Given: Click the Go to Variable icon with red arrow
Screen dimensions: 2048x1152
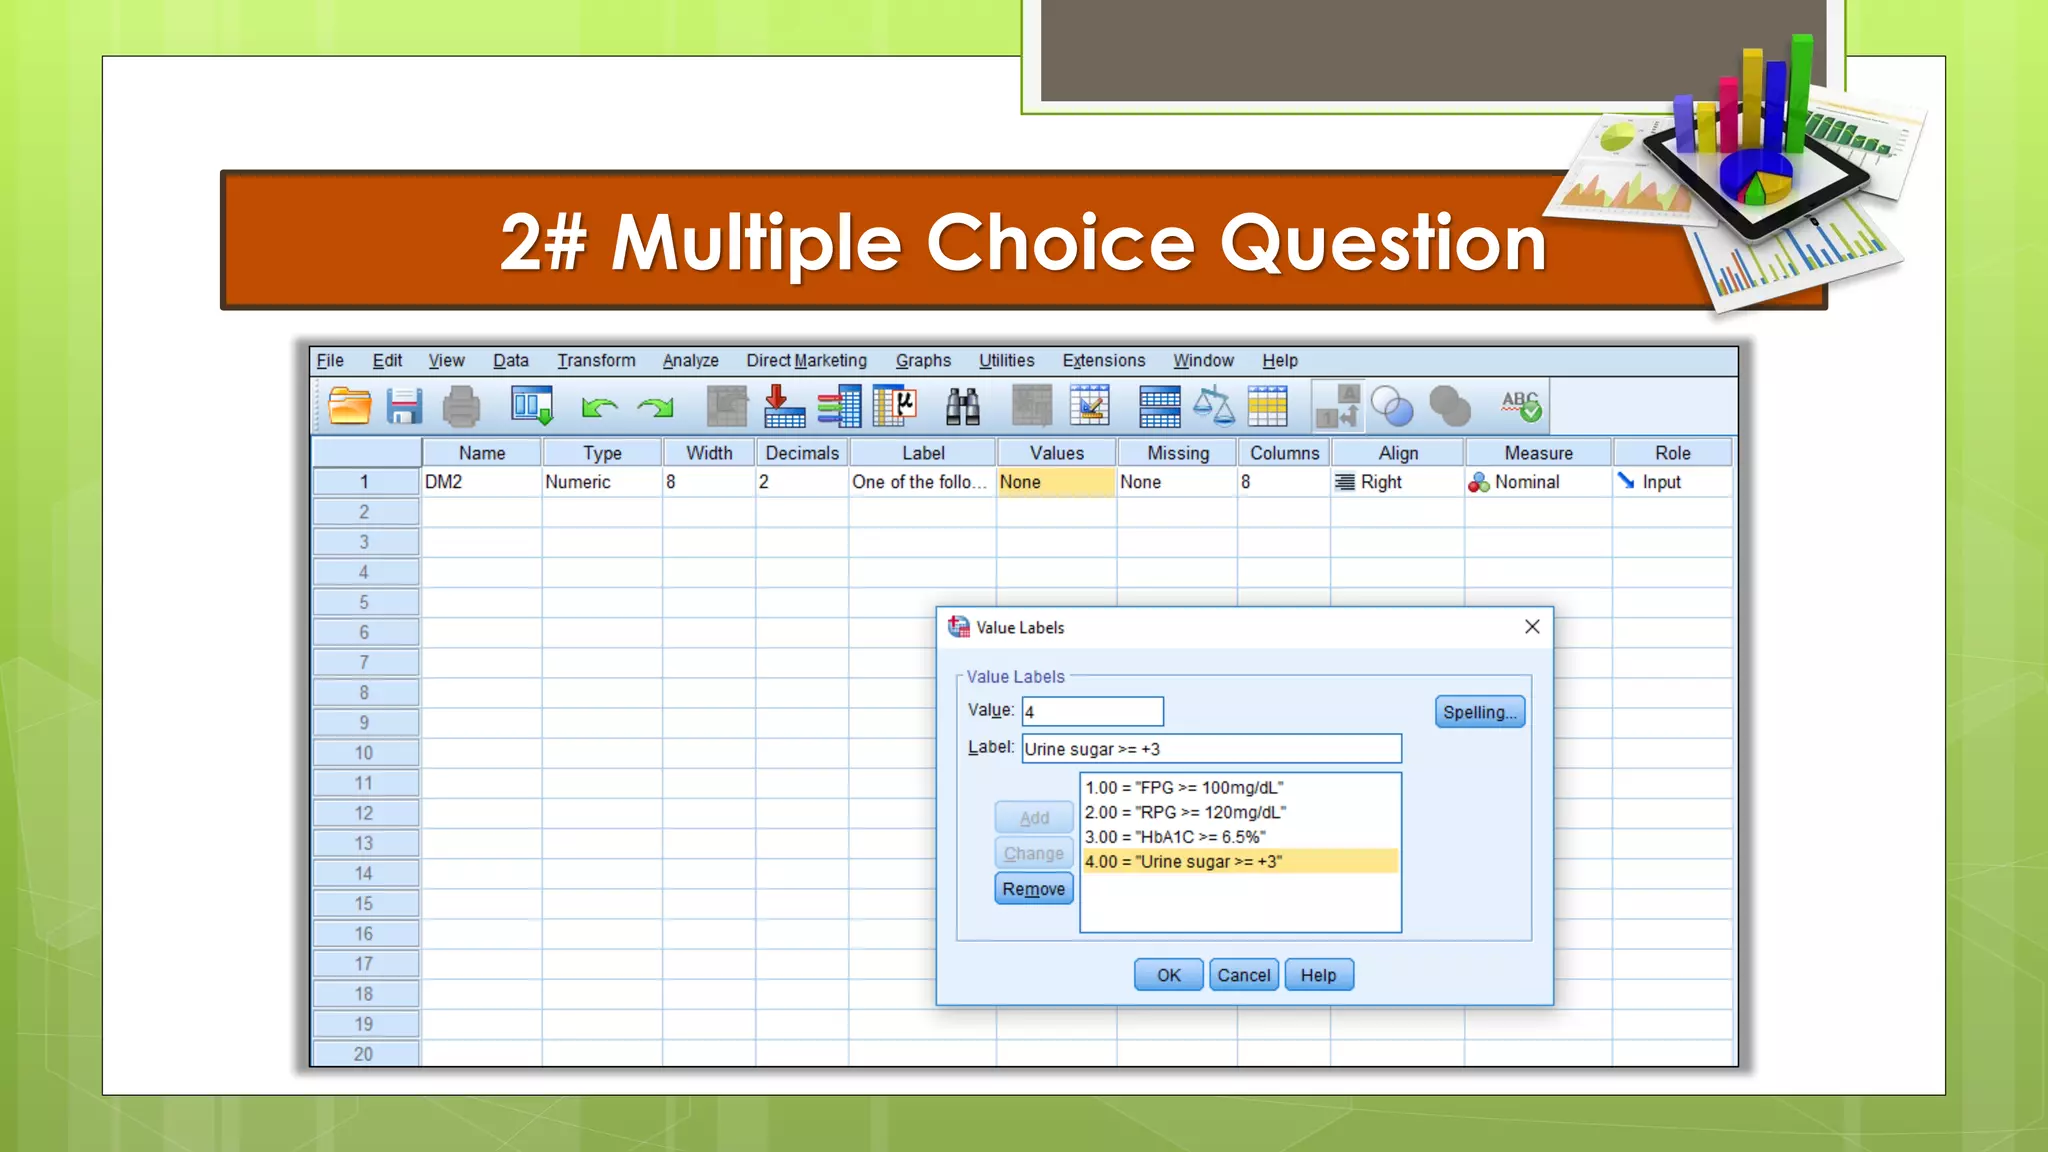Looking at the screenshot, I should (784, 407).
